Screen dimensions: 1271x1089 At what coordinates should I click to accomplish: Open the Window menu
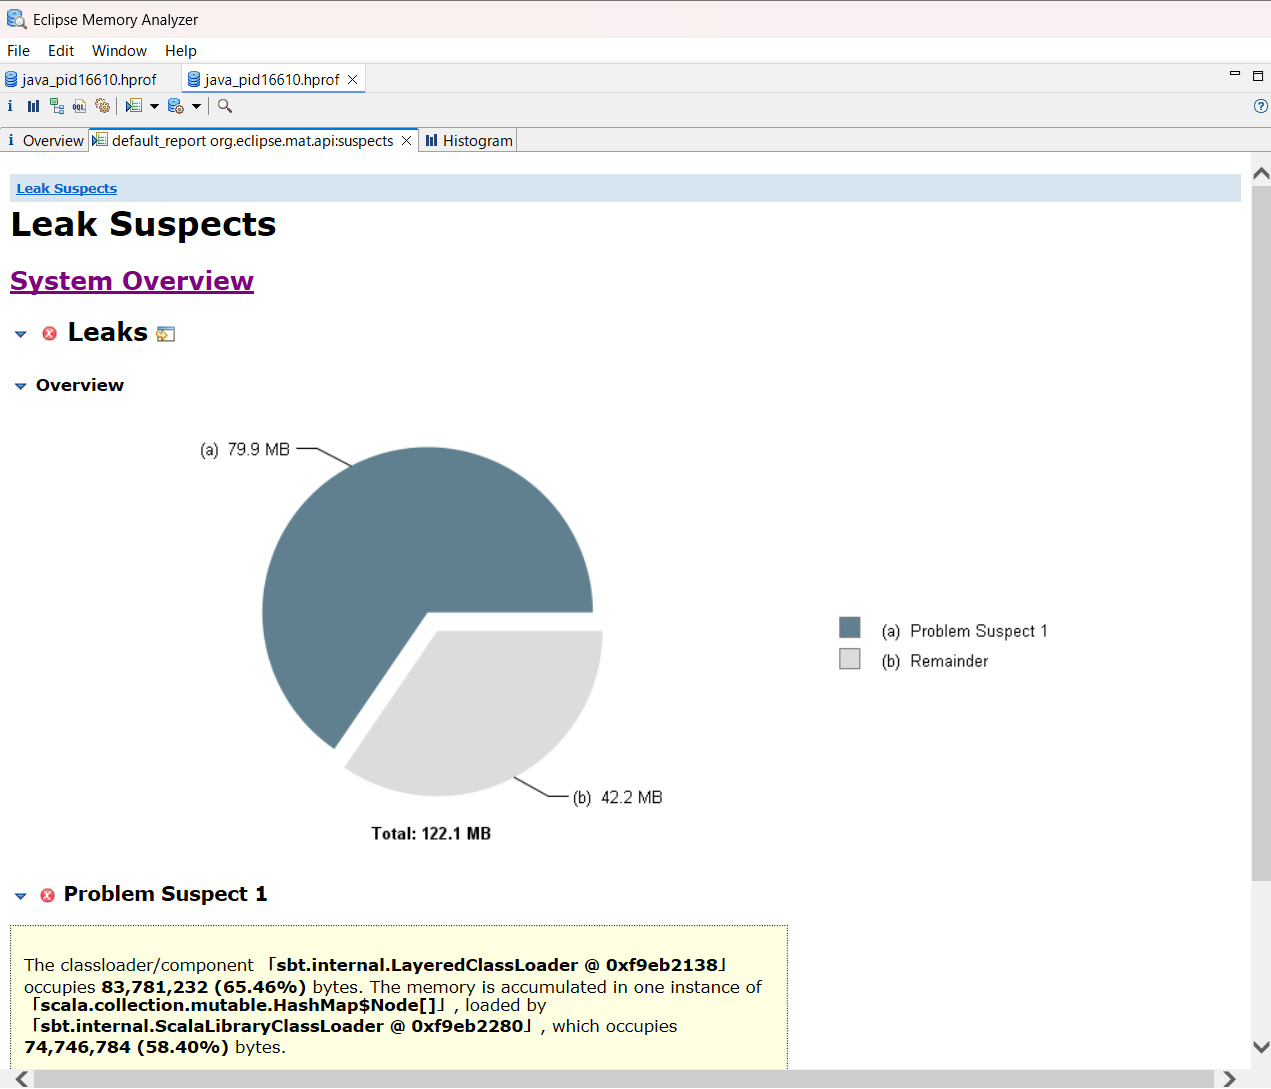(119, 51)
